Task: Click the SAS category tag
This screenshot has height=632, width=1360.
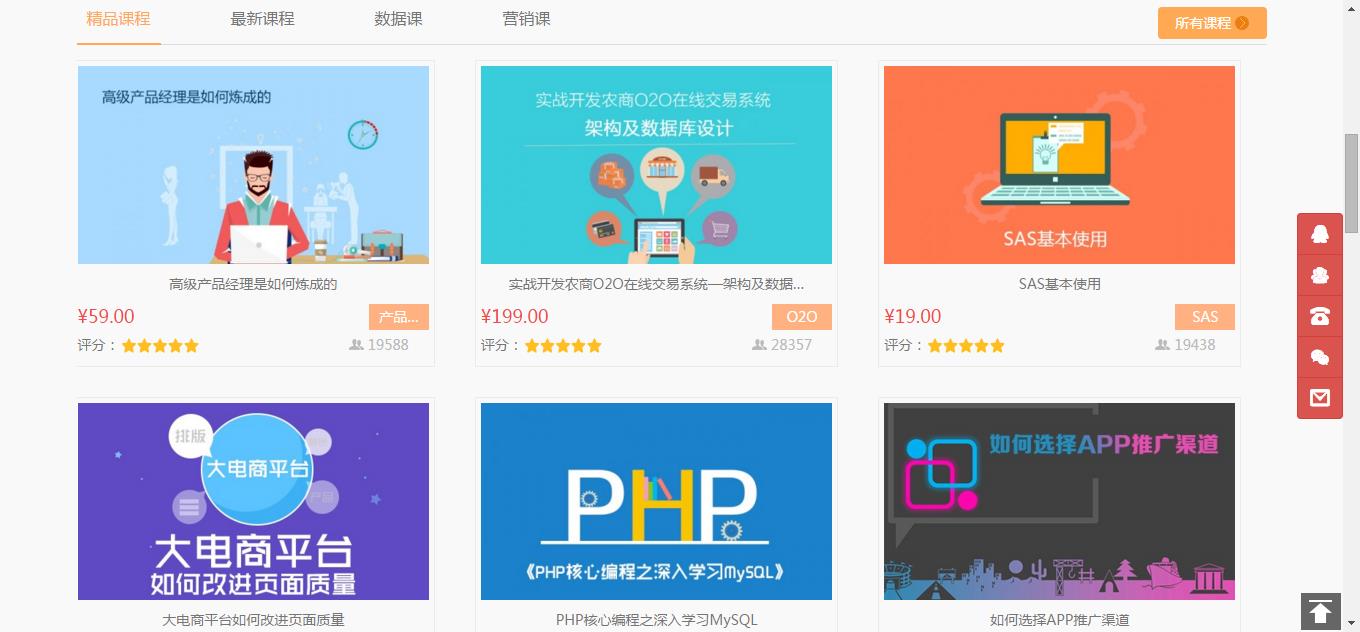Action: (1205, 317)
